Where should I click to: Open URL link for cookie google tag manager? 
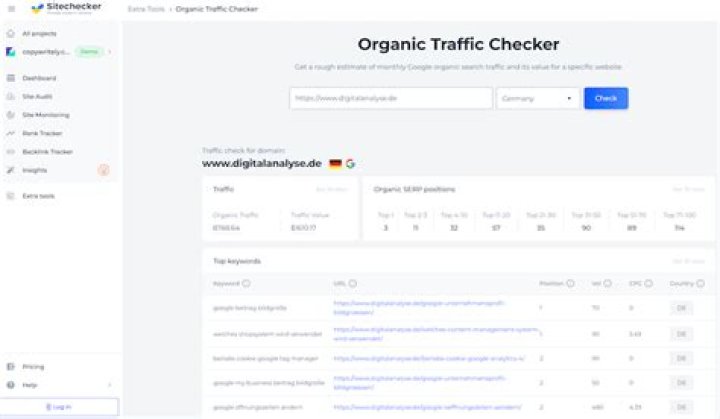(x=429, y=358)
